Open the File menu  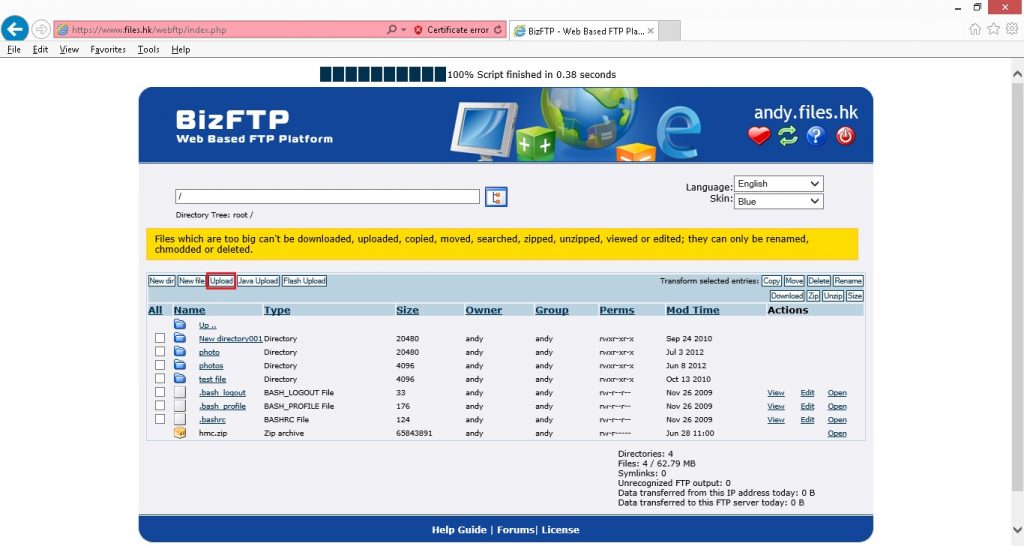click(x=14, y=50)
